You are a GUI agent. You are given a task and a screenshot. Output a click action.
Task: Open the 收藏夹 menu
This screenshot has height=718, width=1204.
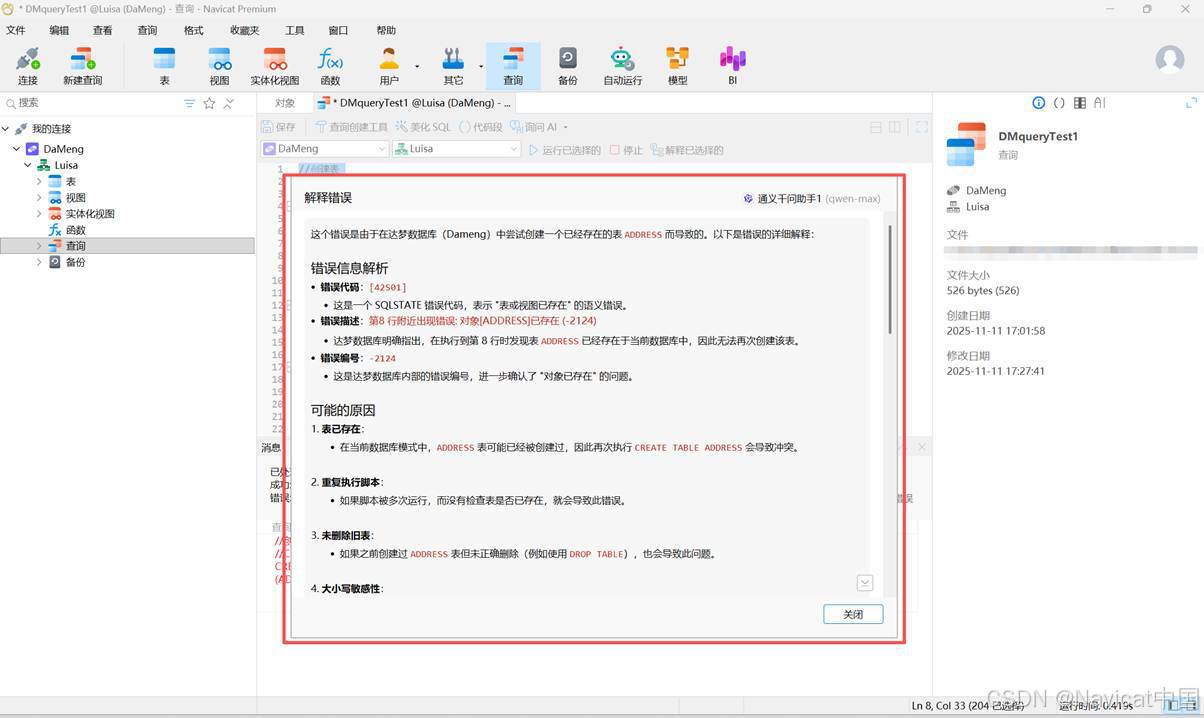pos(244,30)
